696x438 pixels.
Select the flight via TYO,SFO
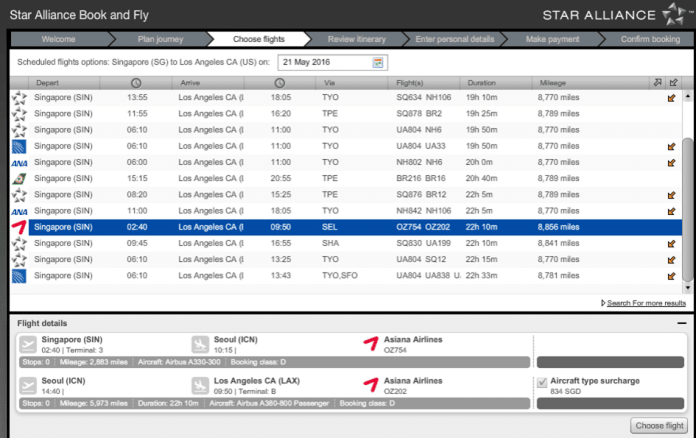coord(346,276)
